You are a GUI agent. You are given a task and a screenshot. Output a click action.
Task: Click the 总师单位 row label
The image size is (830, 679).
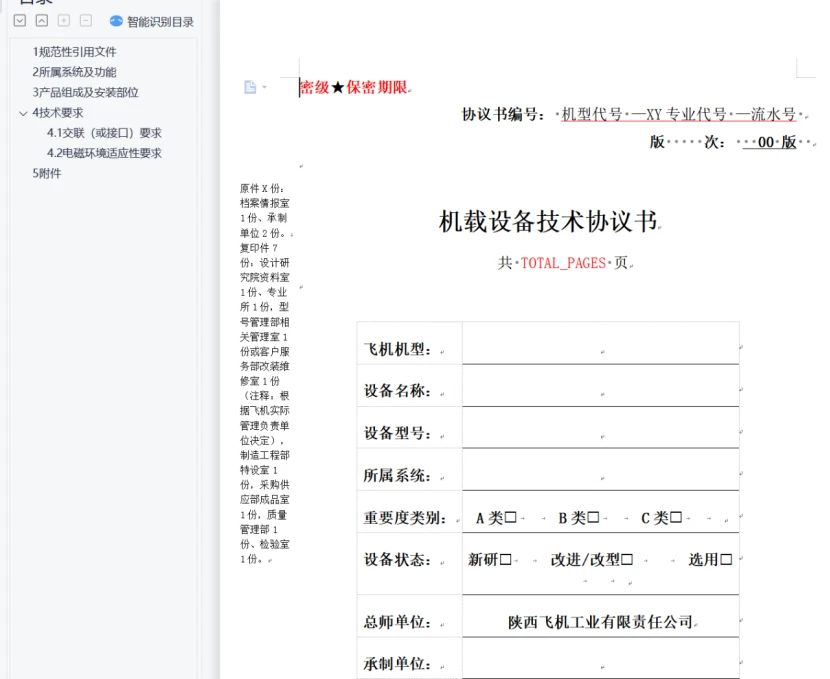coord(397,622)
